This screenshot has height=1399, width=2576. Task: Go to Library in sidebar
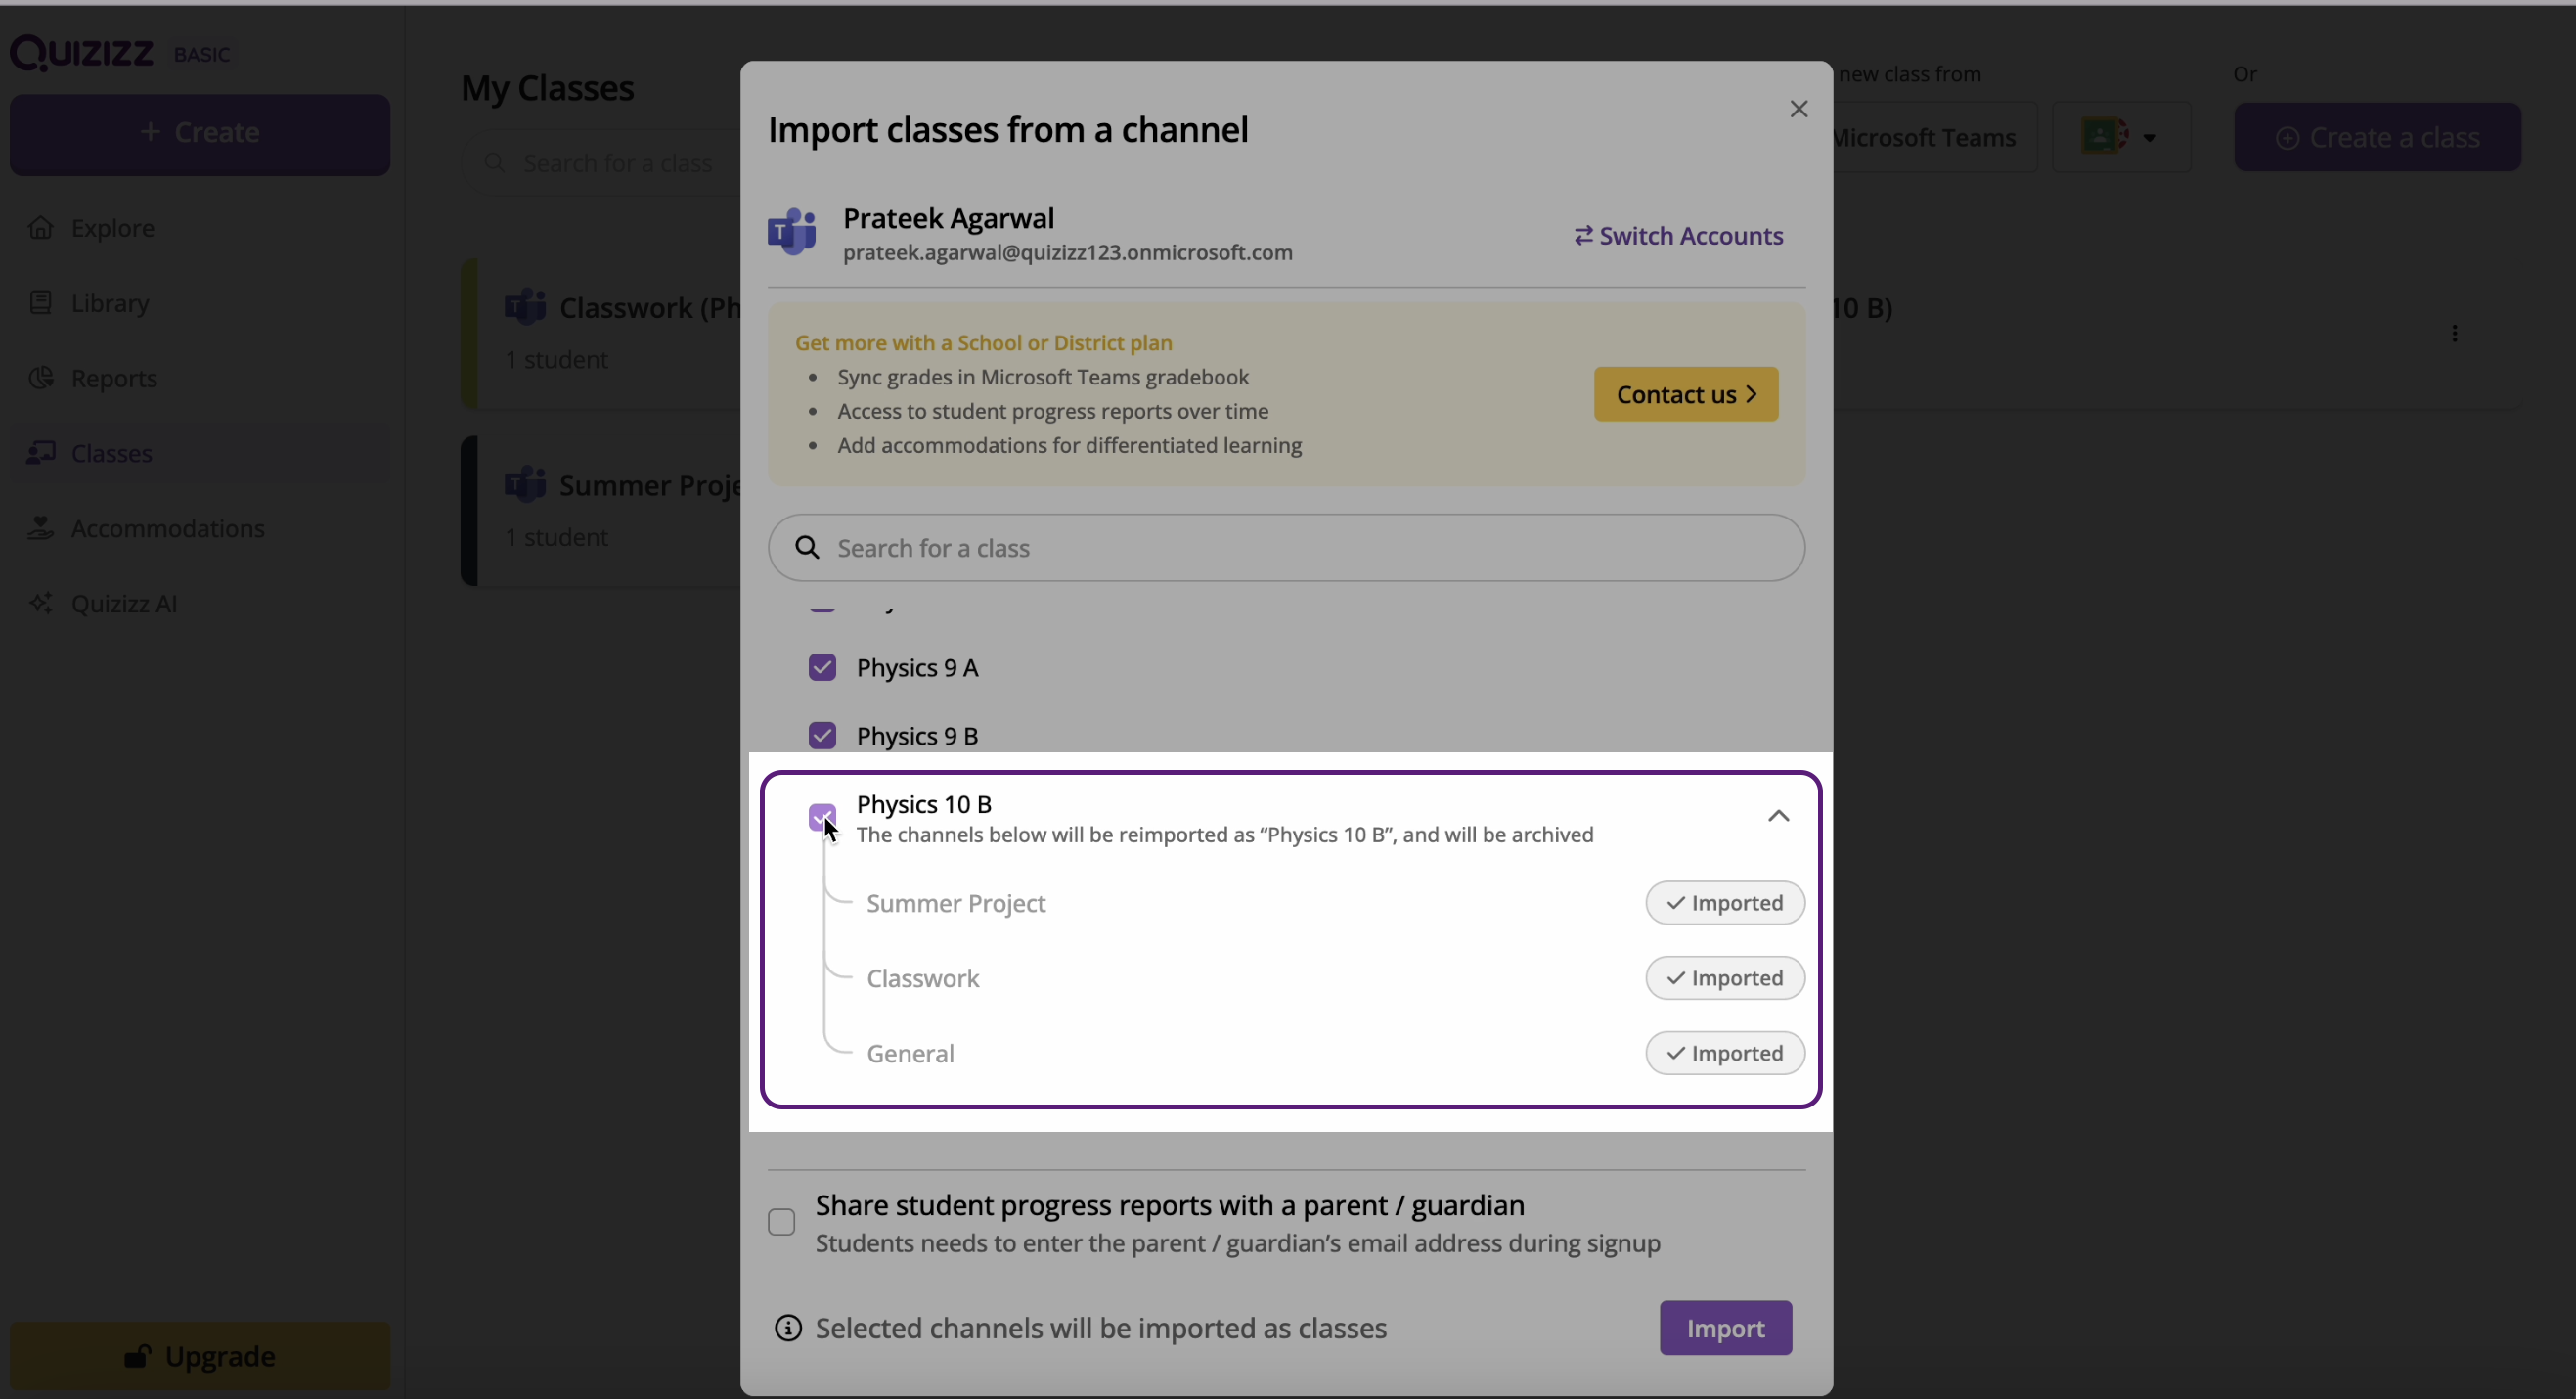pos(110,303)
